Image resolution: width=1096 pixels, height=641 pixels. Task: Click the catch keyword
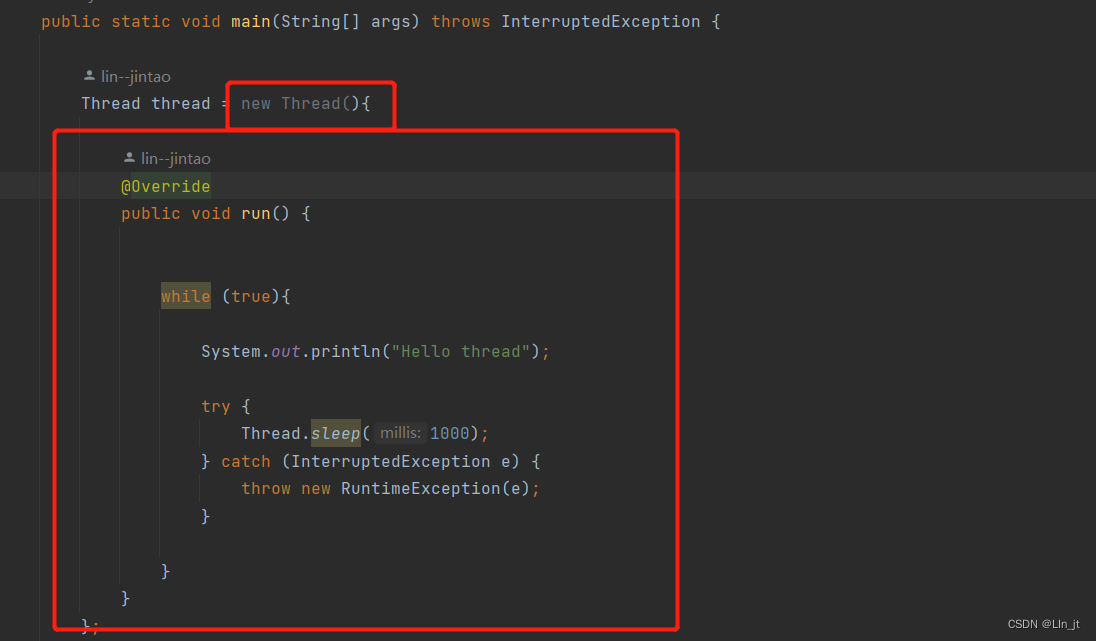(246, 461)
